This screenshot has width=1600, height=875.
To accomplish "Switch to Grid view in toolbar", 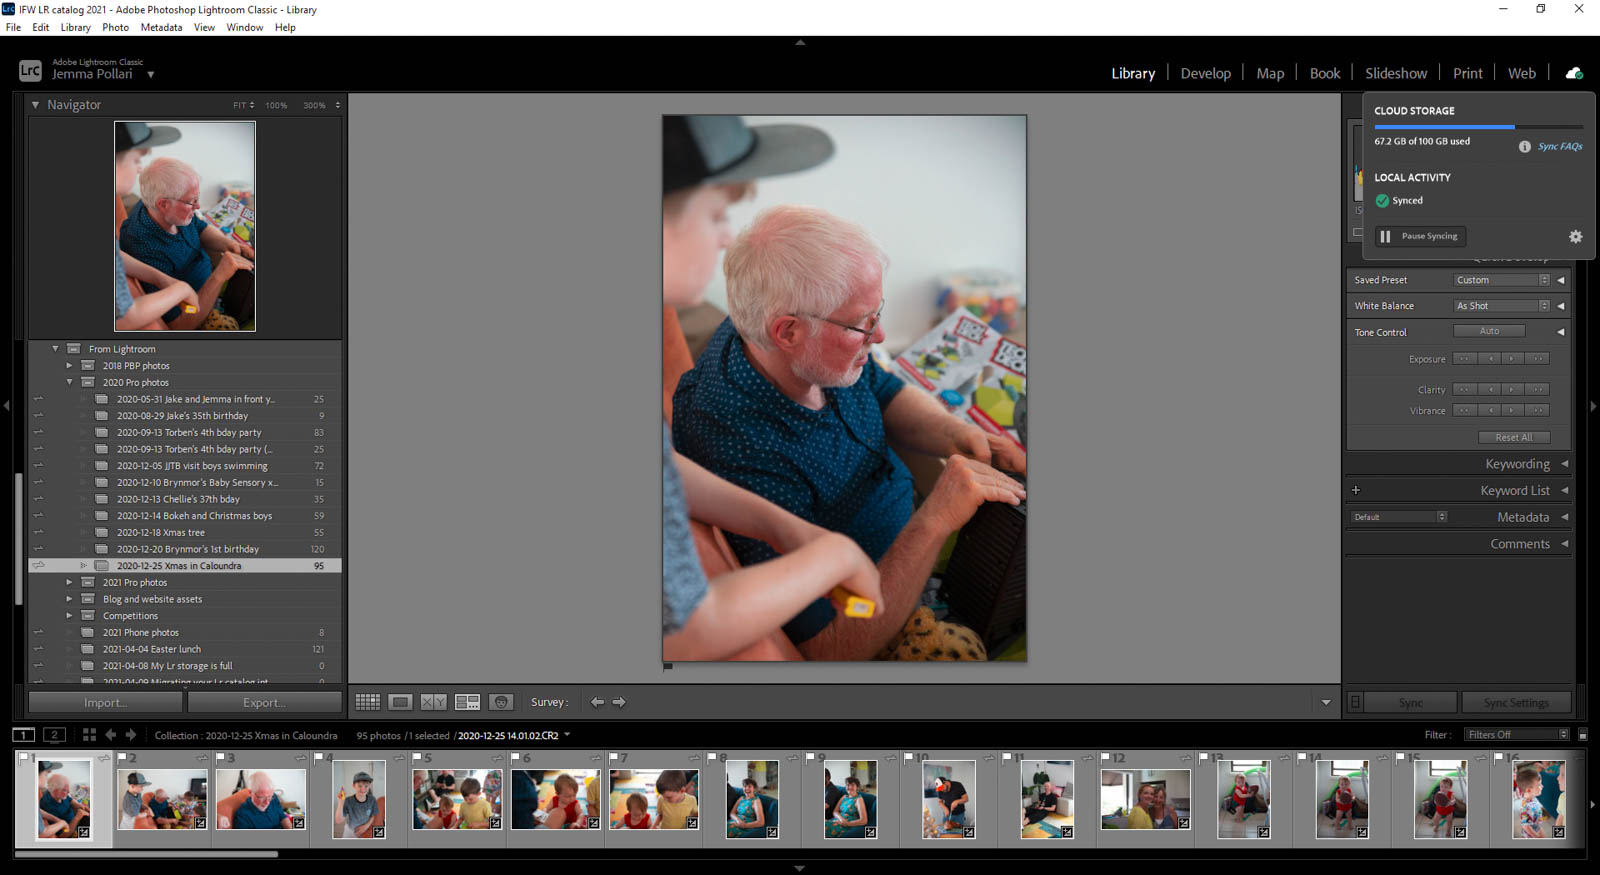I will point(367,702).
